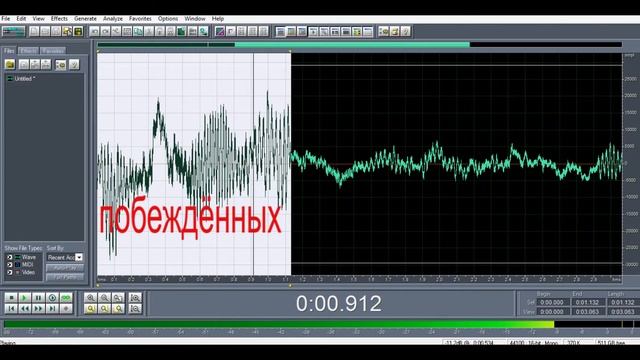Click the dark unselected part of the waveform
The image size is (640, 360).
coord(456,164)
